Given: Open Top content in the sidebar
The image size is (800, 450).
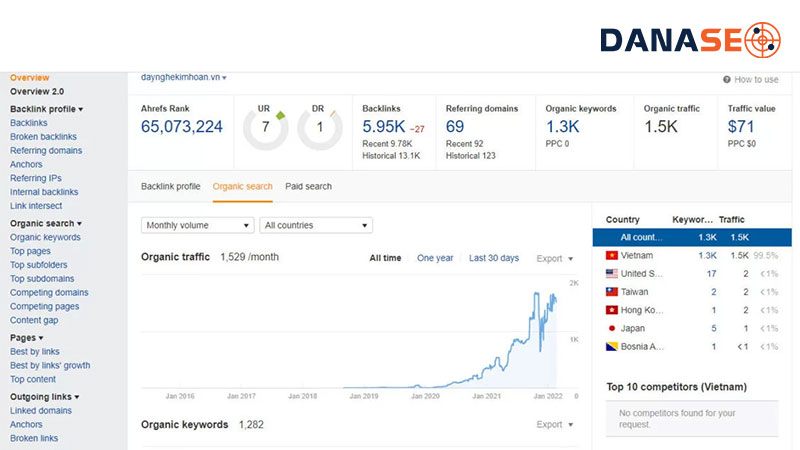Looking at the screenshot, I should [33, 379].
